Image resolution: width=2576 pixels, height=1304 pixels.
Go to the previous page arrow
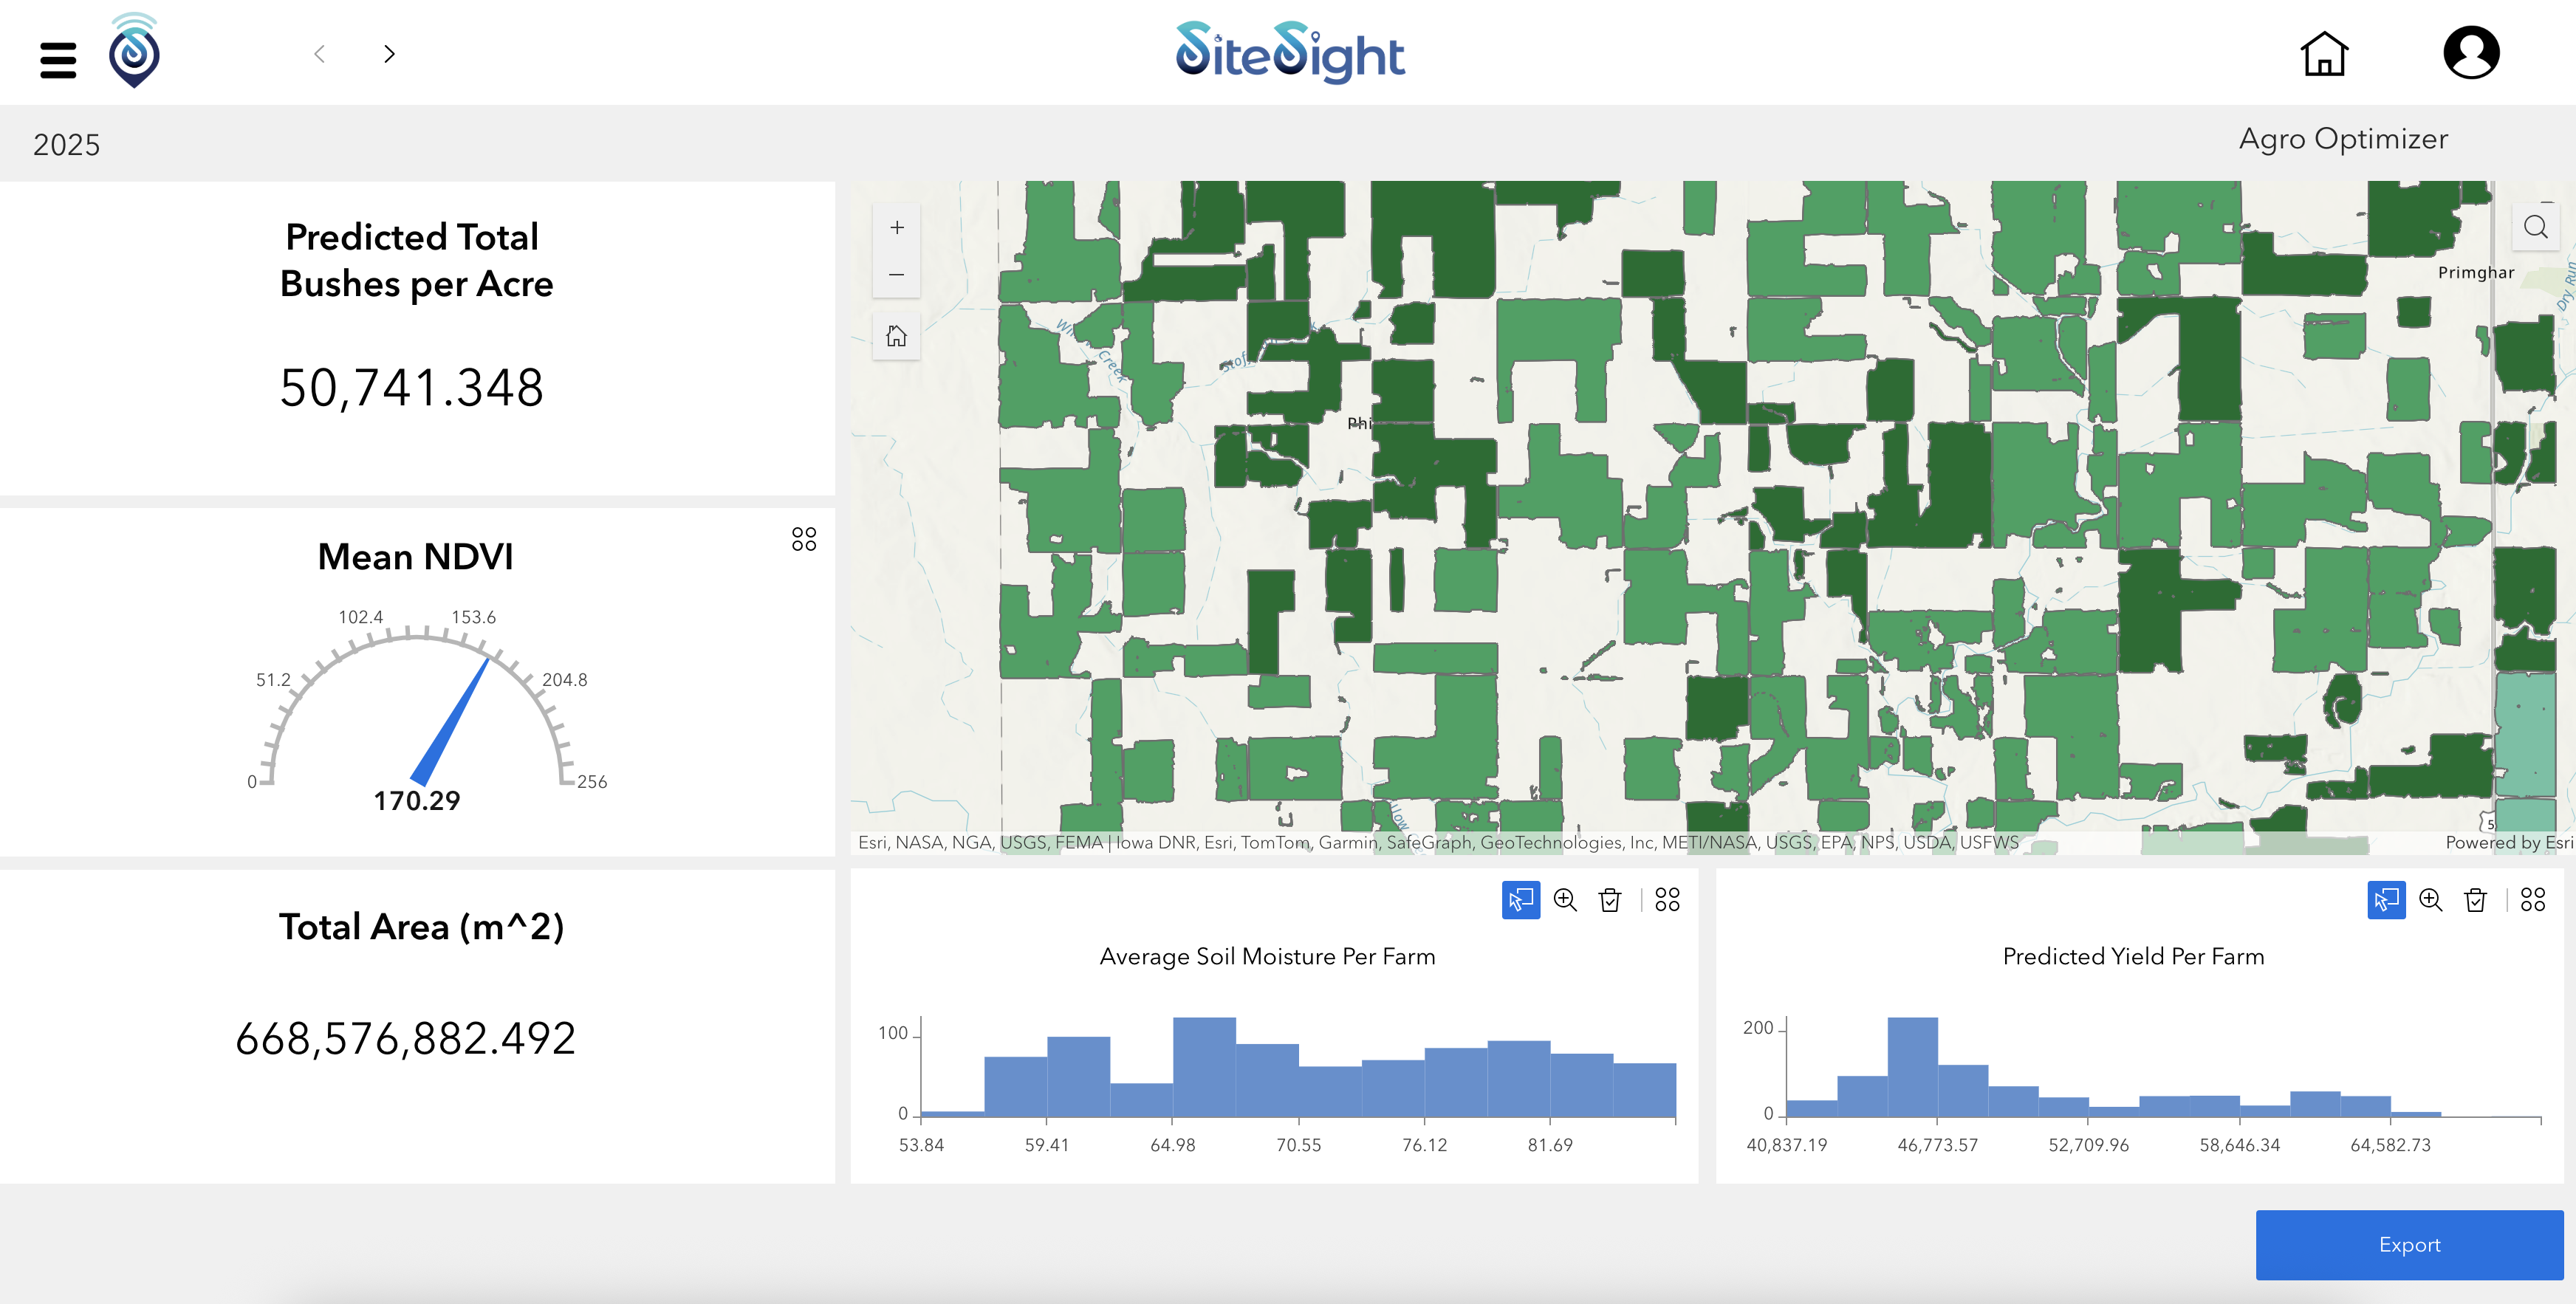tap(320, 54)
